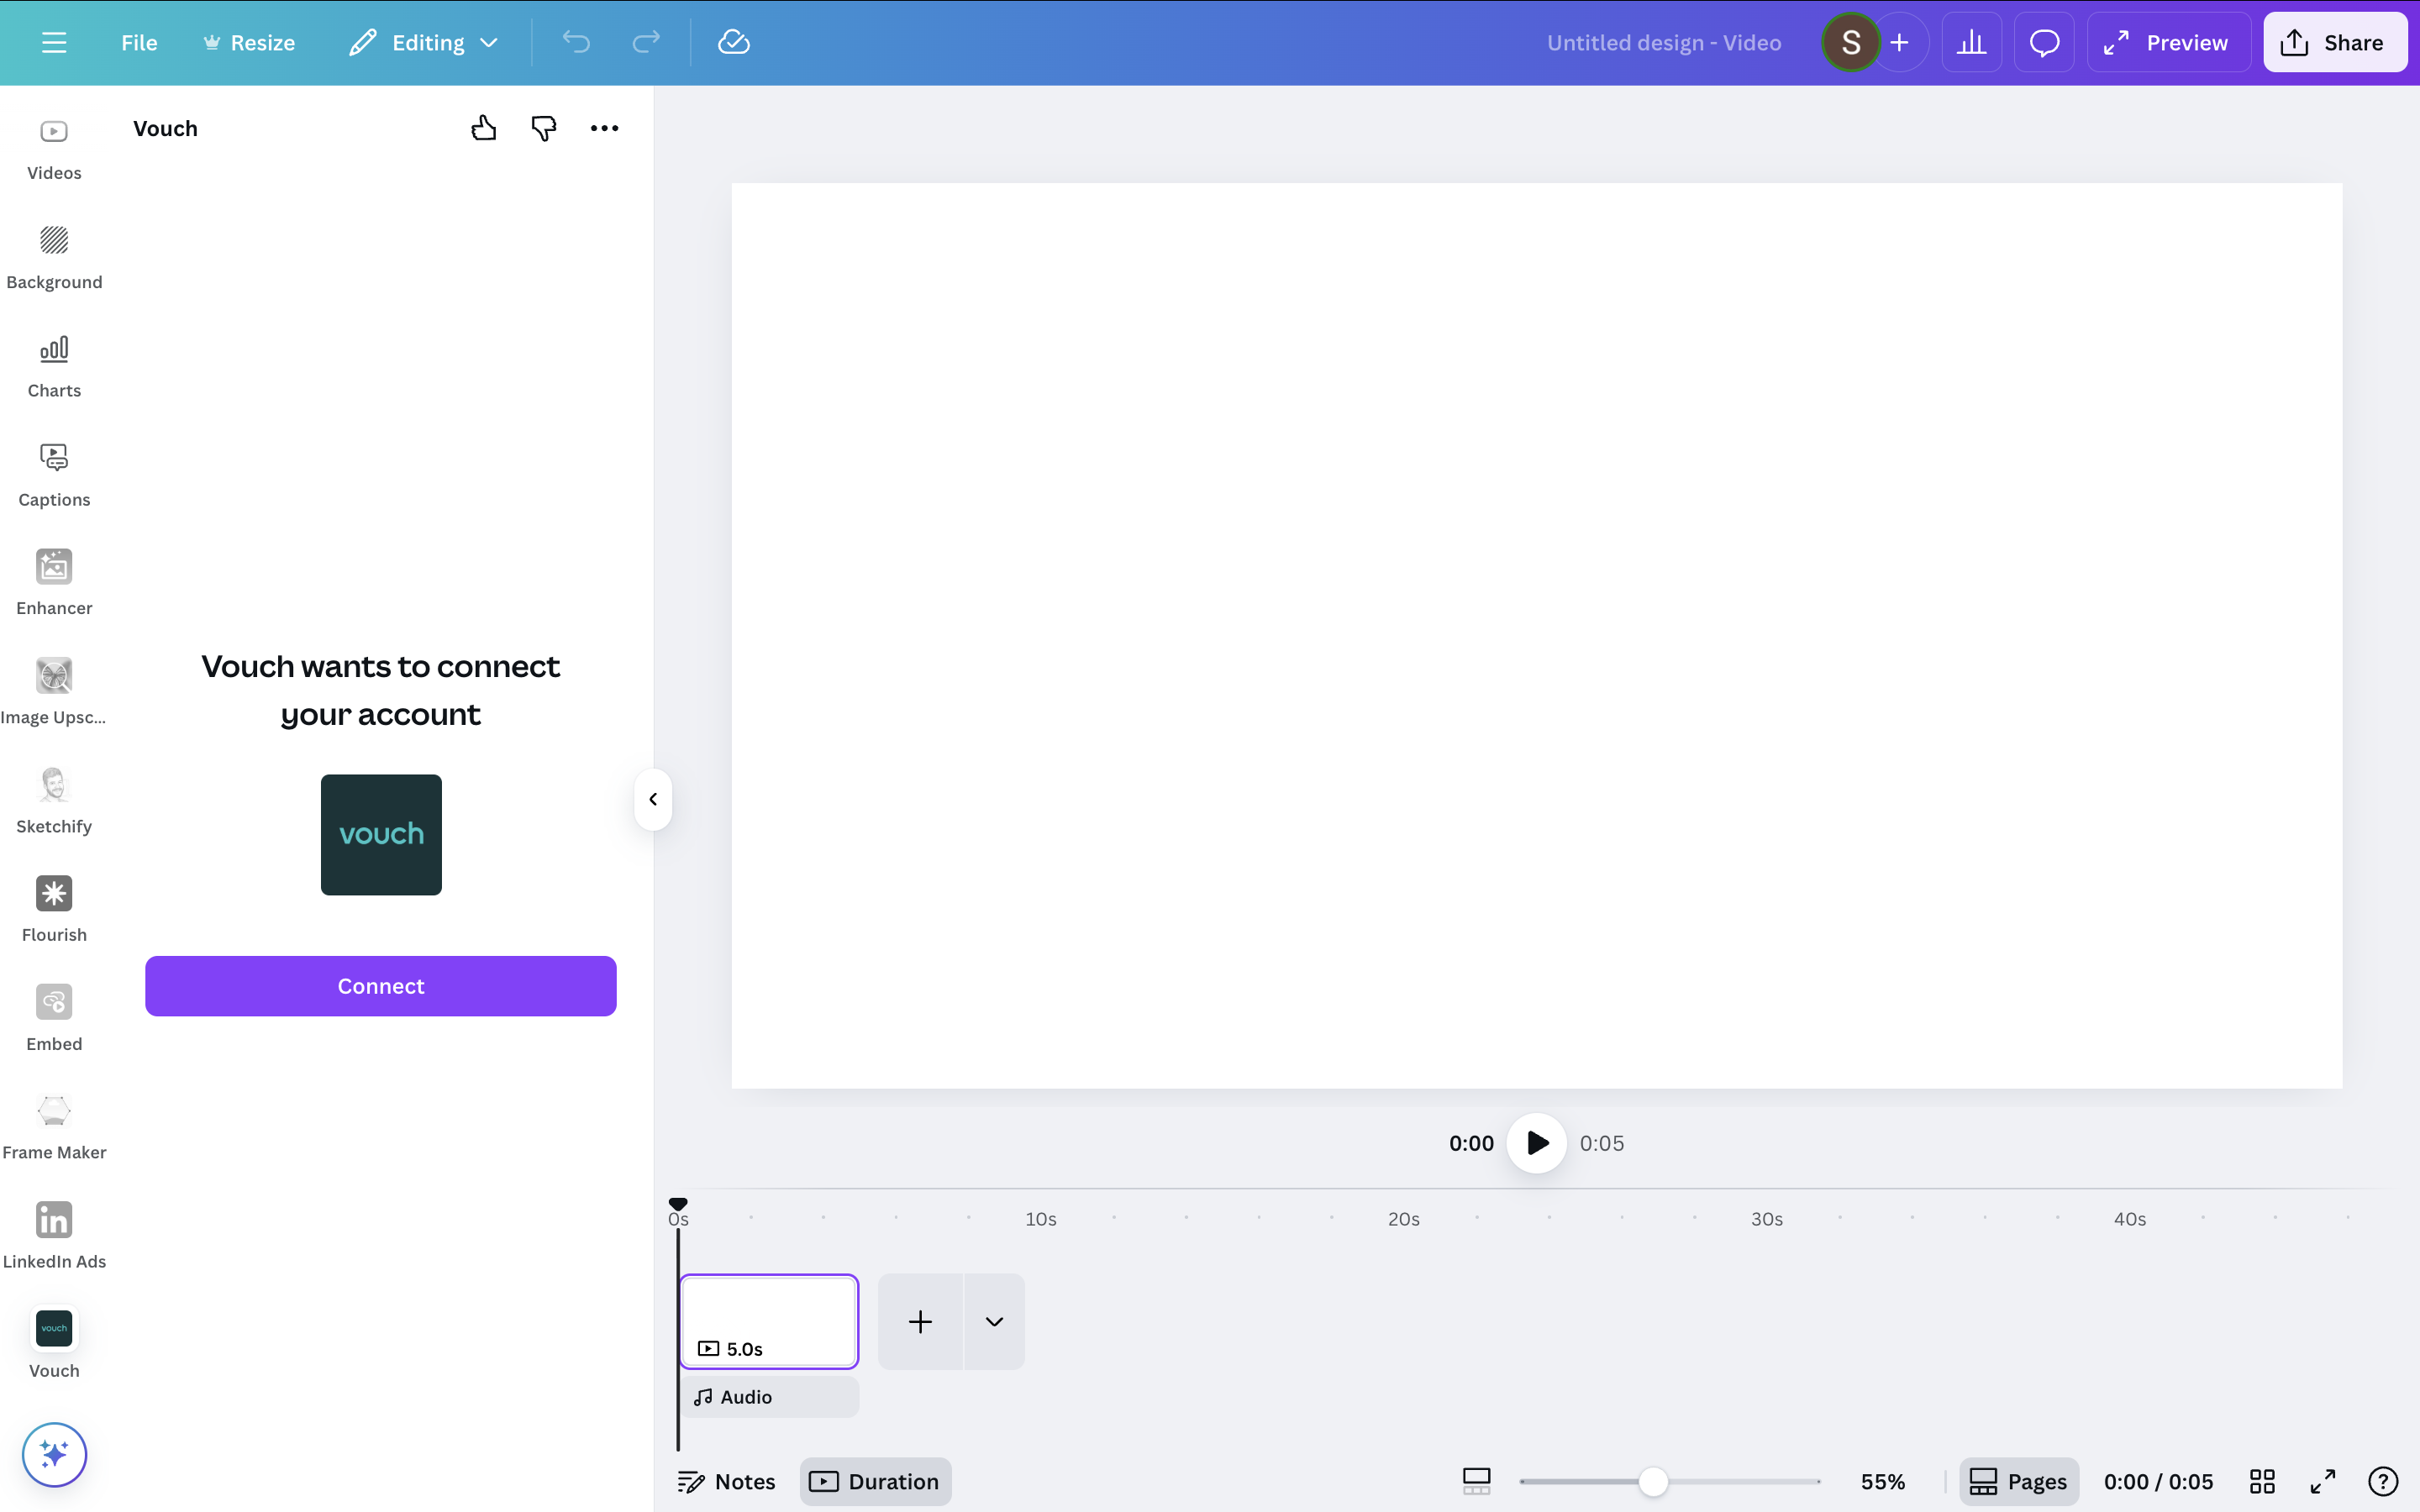Open the Sketchify app
The width and height of the screenshot is (2420, 1512).
54,802
